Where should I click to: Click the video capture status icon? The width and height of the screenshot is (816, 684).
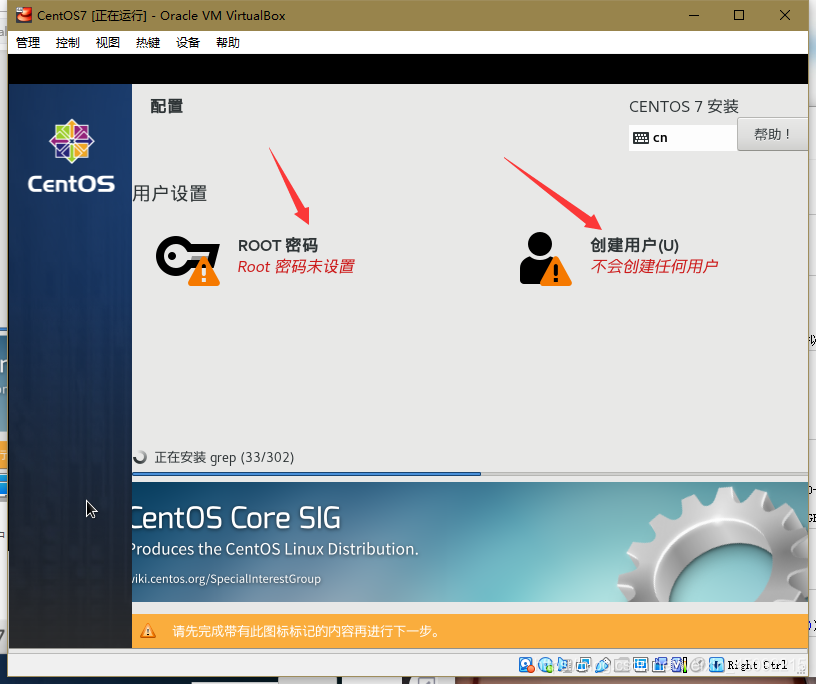coord(660,665)
